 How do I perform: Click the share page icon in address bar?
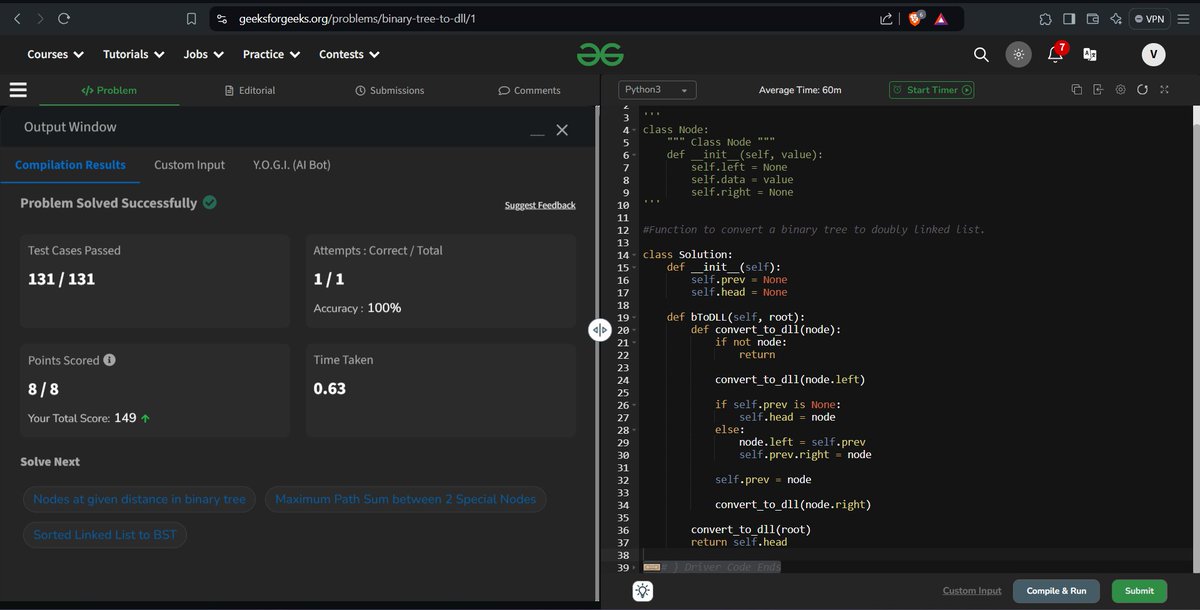coord(886,19)
